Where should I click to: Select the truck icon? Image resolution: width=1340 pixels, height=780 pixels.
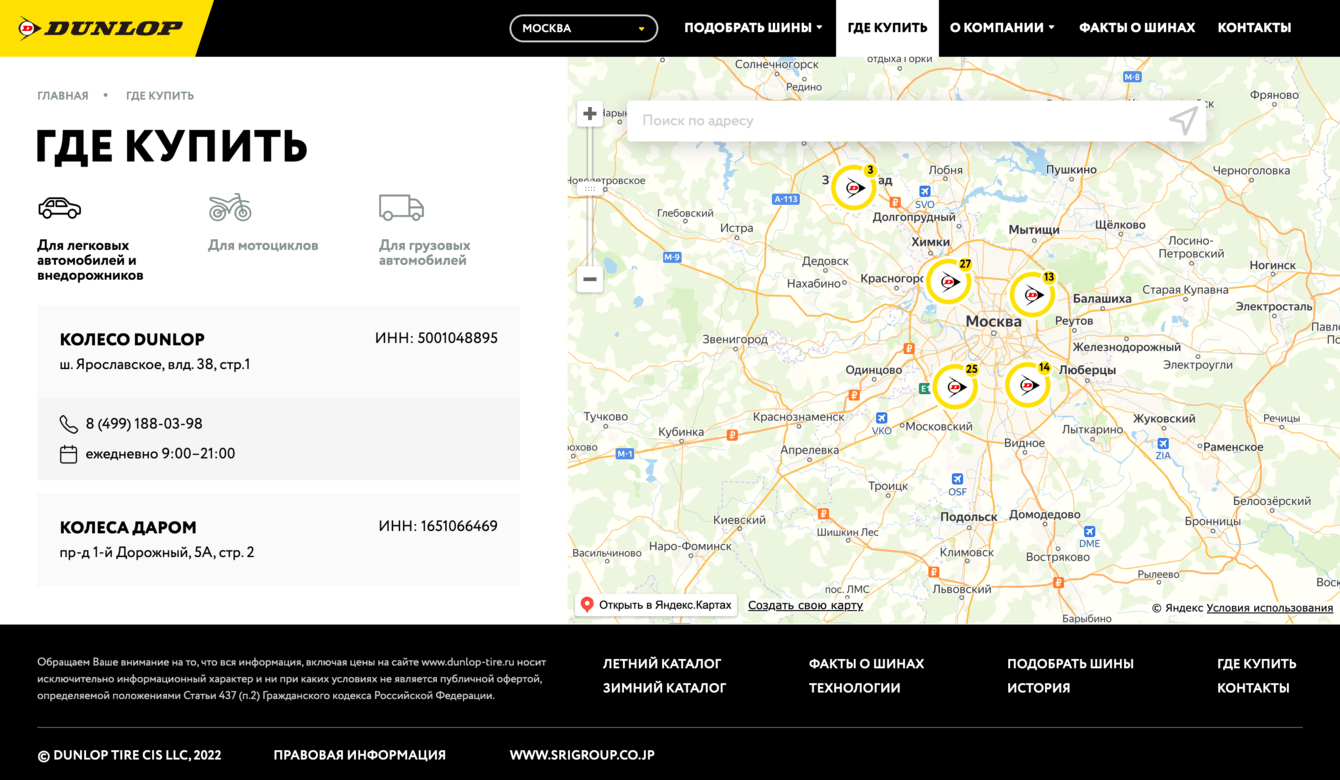[401, 207]
